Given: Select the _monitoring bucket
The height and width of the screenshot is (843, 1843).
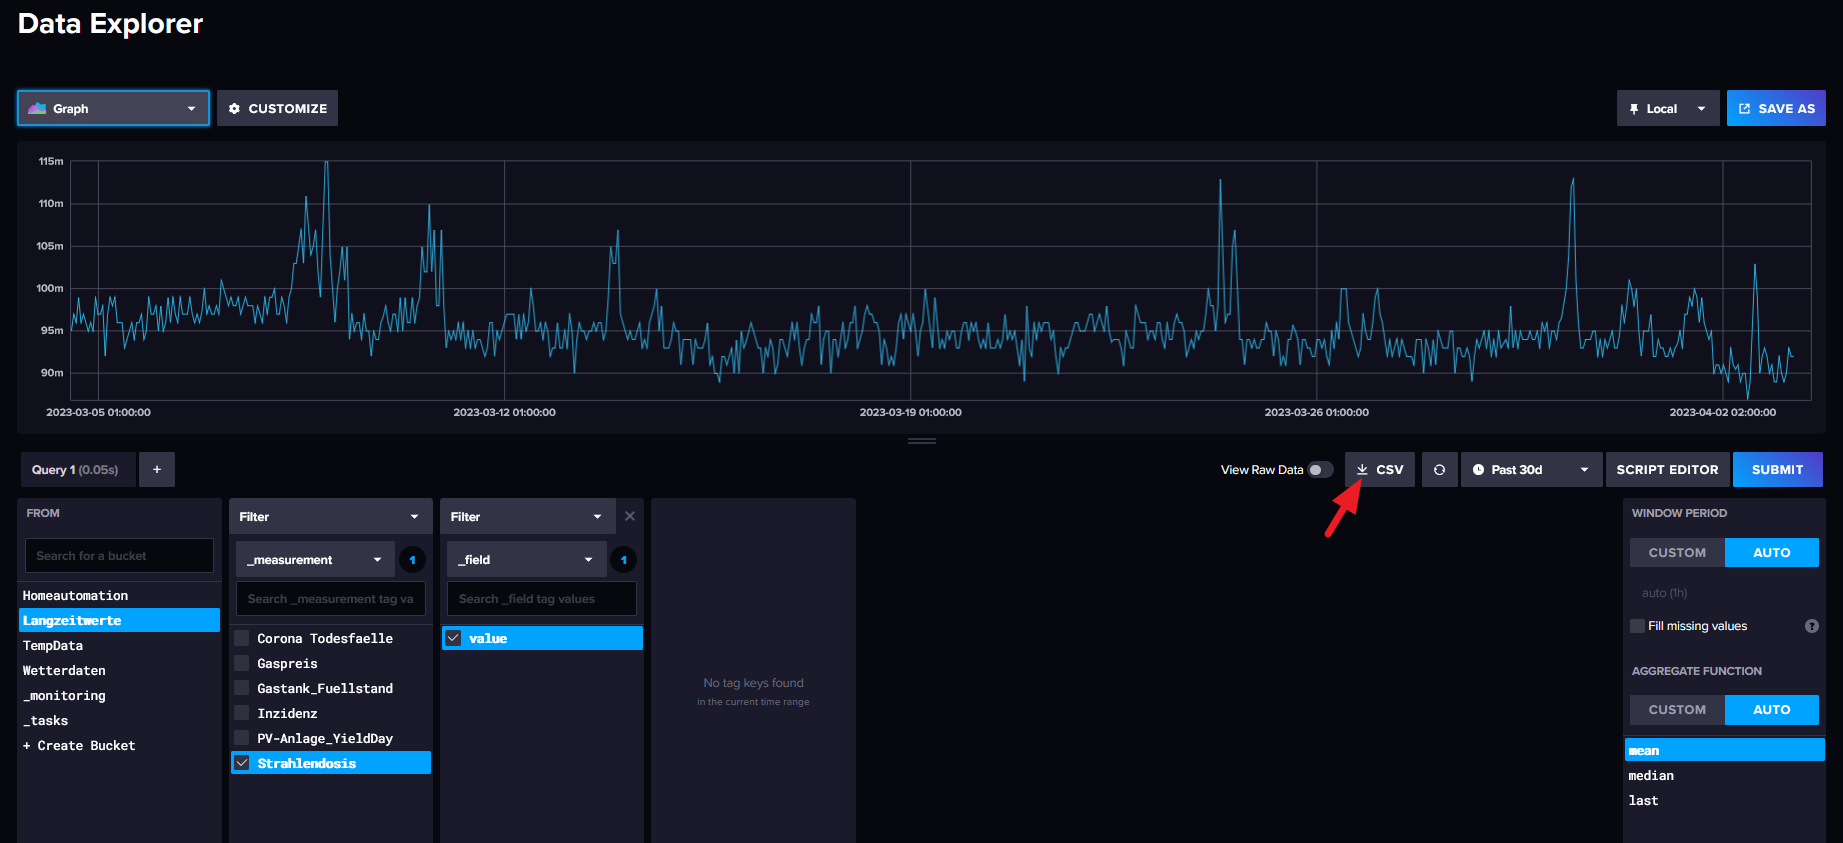Looking at the screenshot, I should point(119,695).
